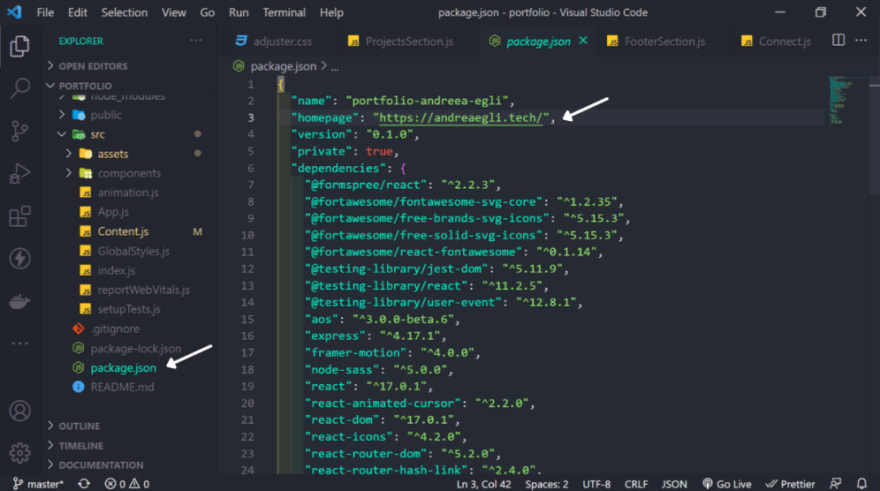Open the Run menu
This screenshot has height=491, width=880.
pos(239,12)
